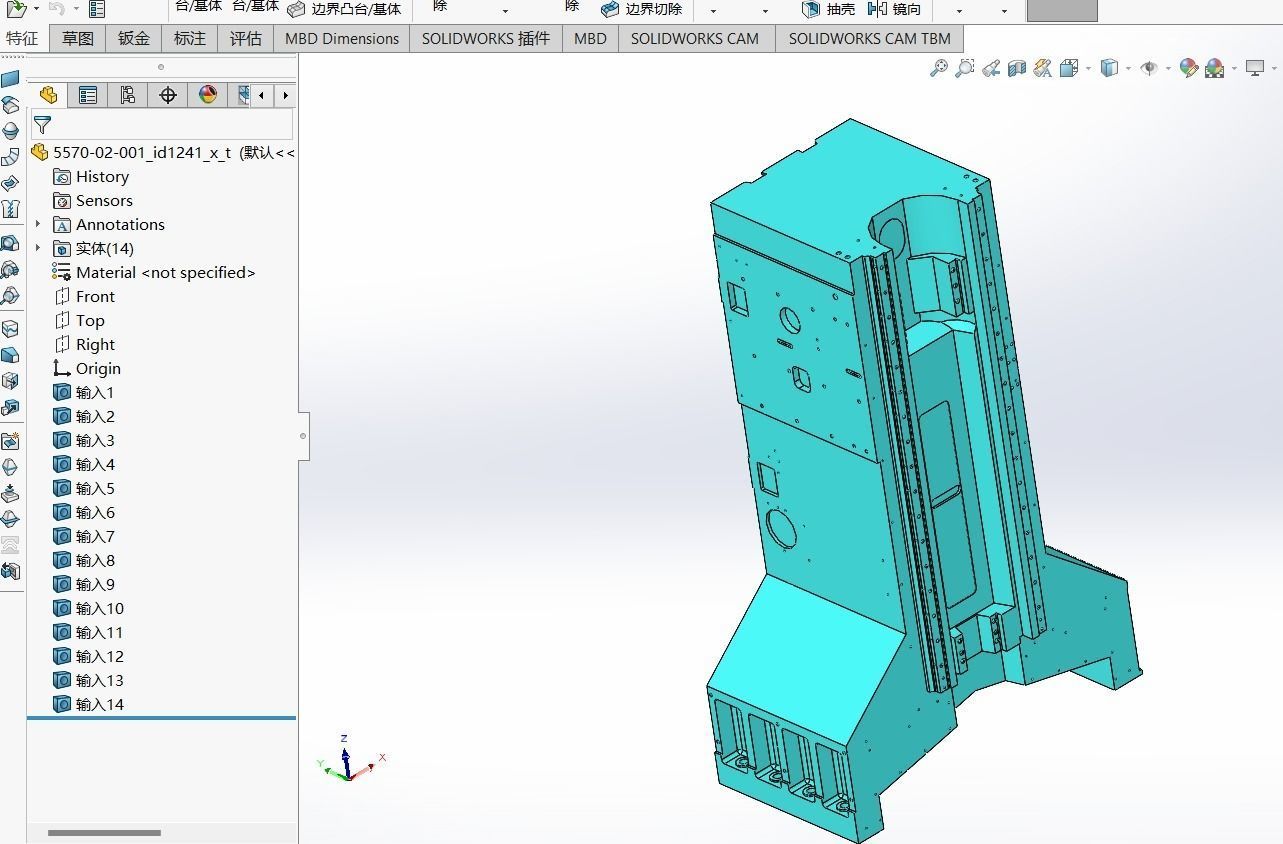This screenshot has height=844, width=1283.
Task: Click the filter funnel icon in tree
Action: pos(43,125)
